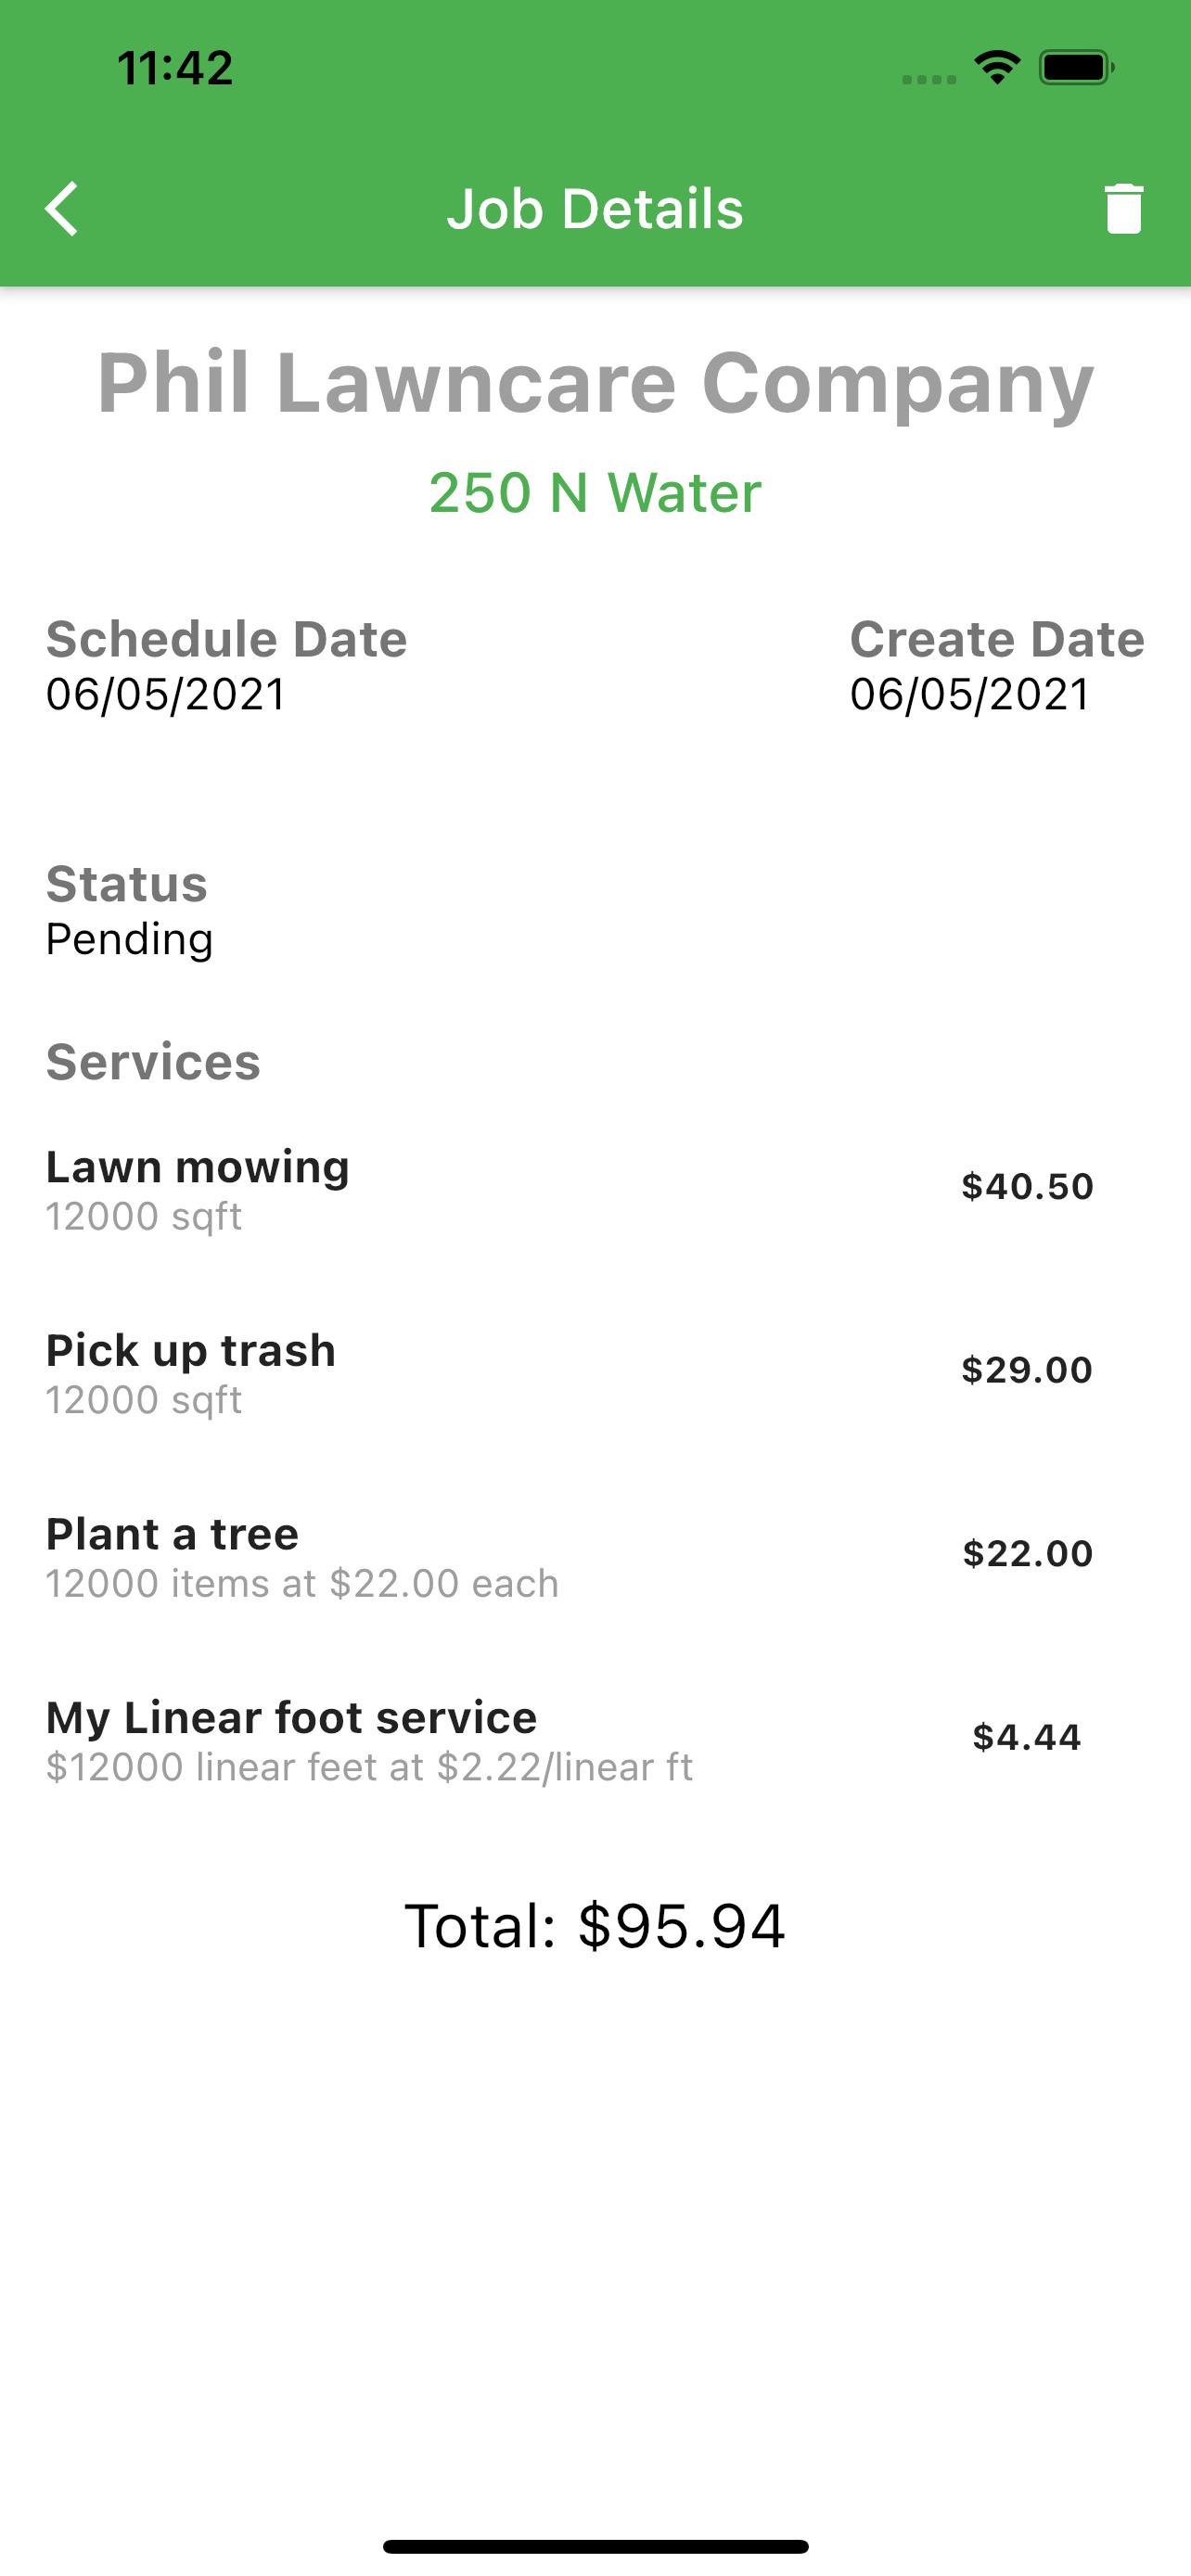This screenshot has height=2576, width=1191.
Task: Open the 250 N Water address link
Action: point(595,492)
